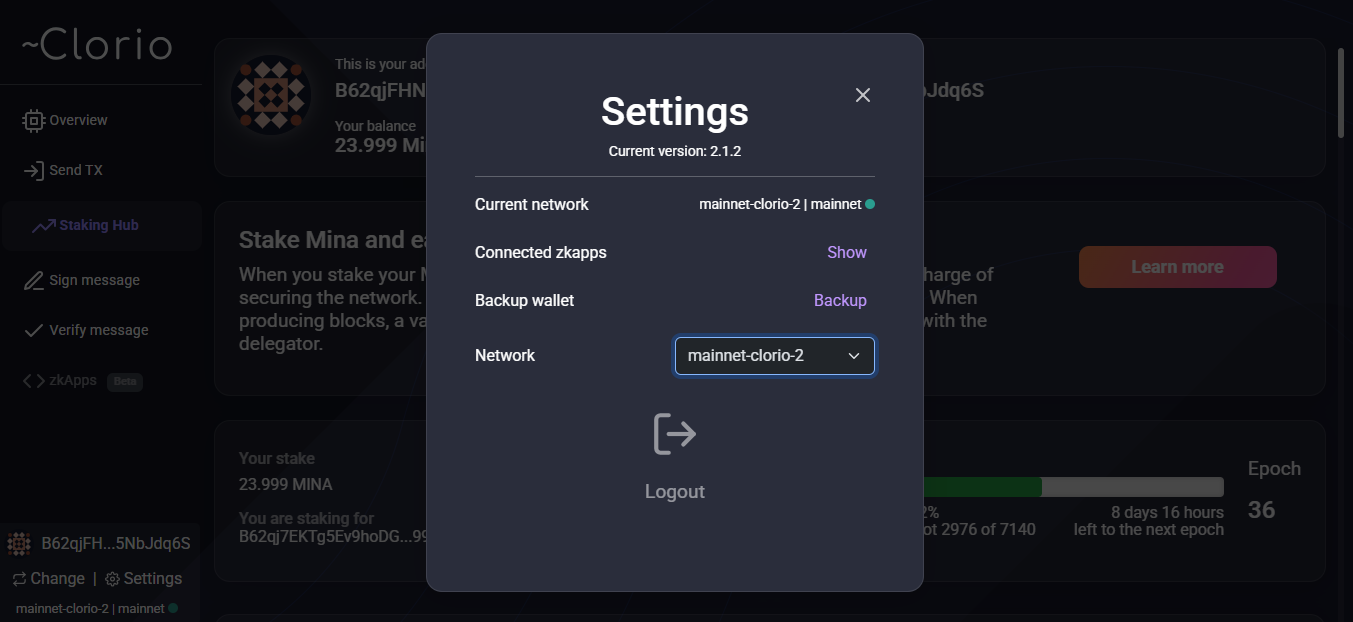
Task: Click the epoch progress bar
Action: (x=1070, y=487)
